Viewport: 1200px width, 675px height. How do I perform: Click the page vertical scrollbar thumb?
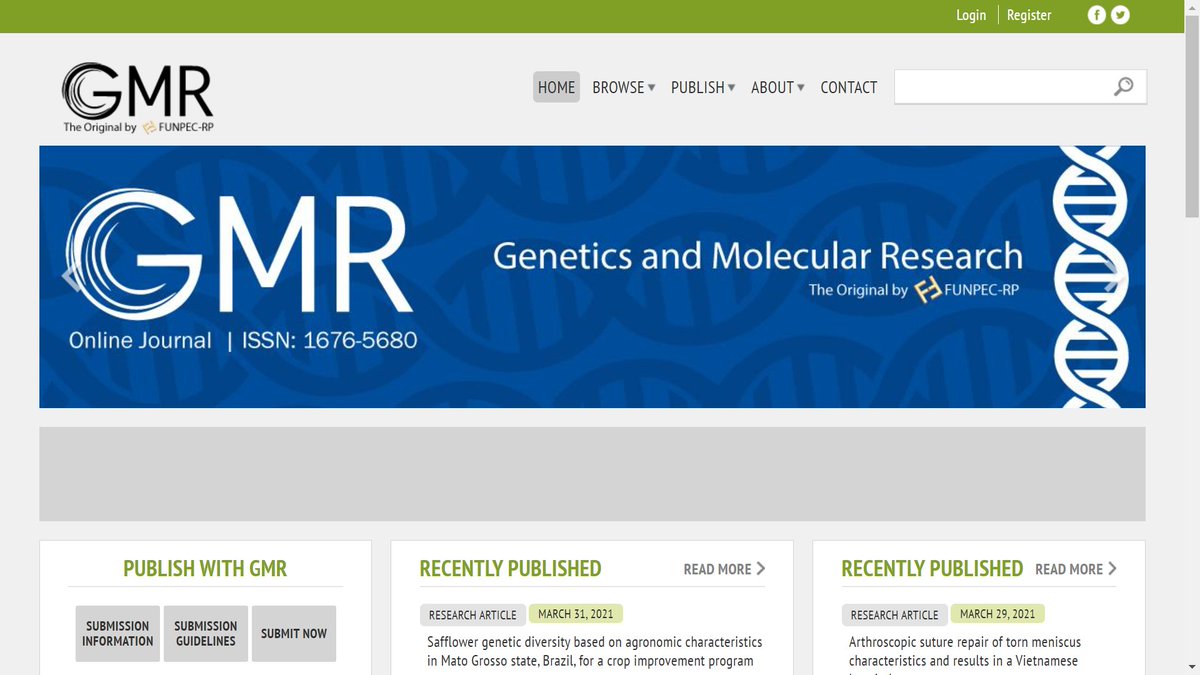1192,115
